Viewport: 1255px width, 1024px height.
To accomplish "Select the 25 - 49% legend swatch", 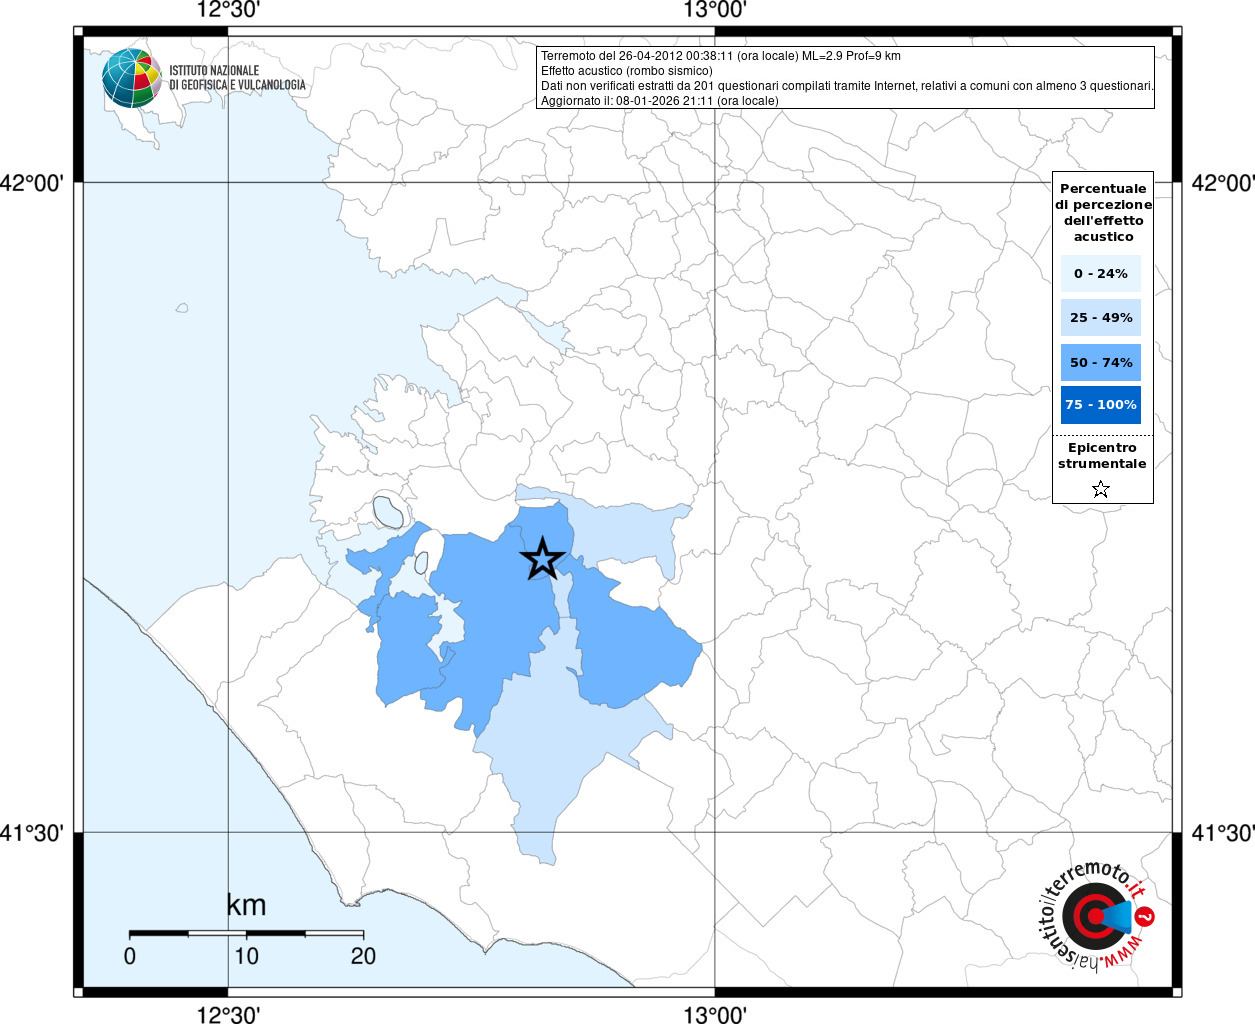I will pos(1101,317).
